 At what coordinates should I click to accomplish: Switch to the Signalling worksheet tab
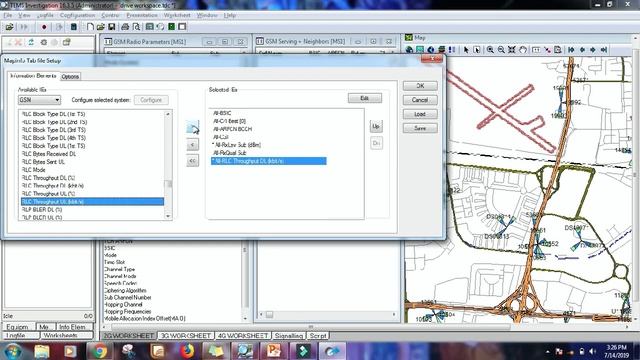[x=289, y=336]
